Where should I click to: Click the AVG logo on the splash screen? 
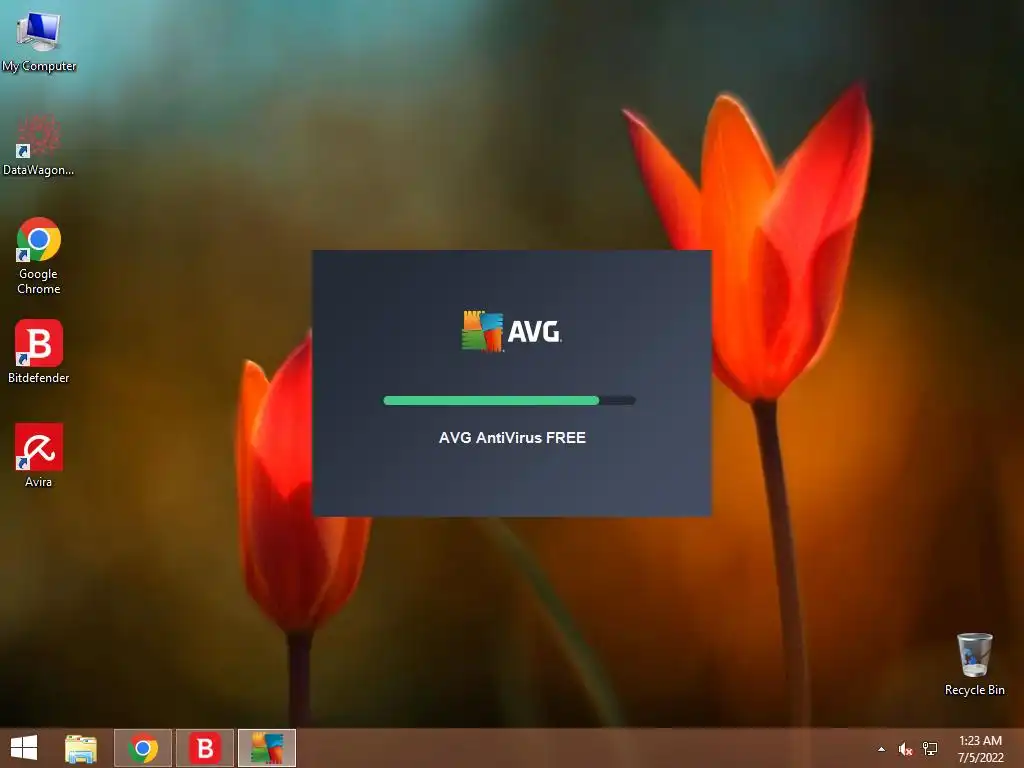click(511, 331)
